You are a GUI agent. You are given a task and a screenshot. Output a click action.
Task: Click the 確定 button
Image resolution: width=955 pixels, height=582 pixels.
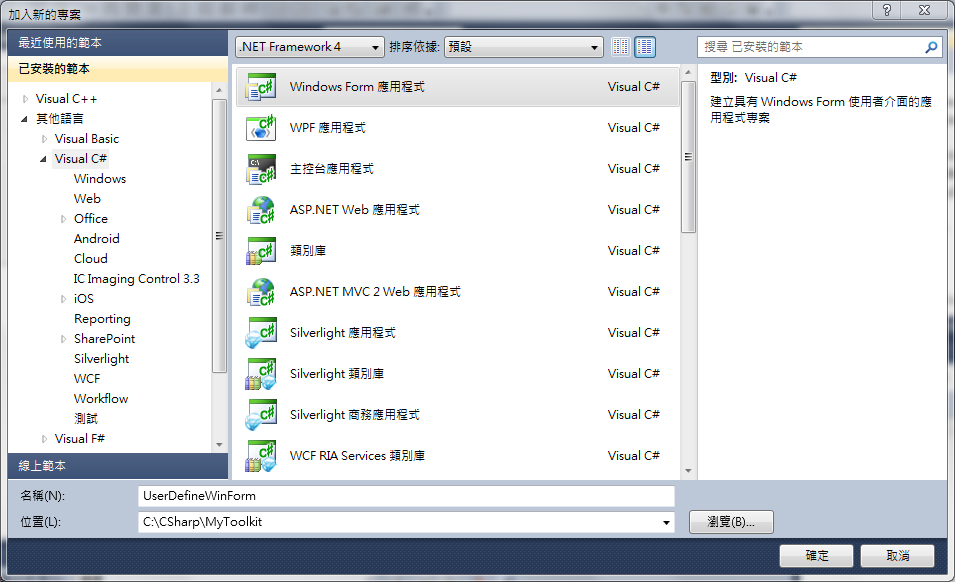816,555
